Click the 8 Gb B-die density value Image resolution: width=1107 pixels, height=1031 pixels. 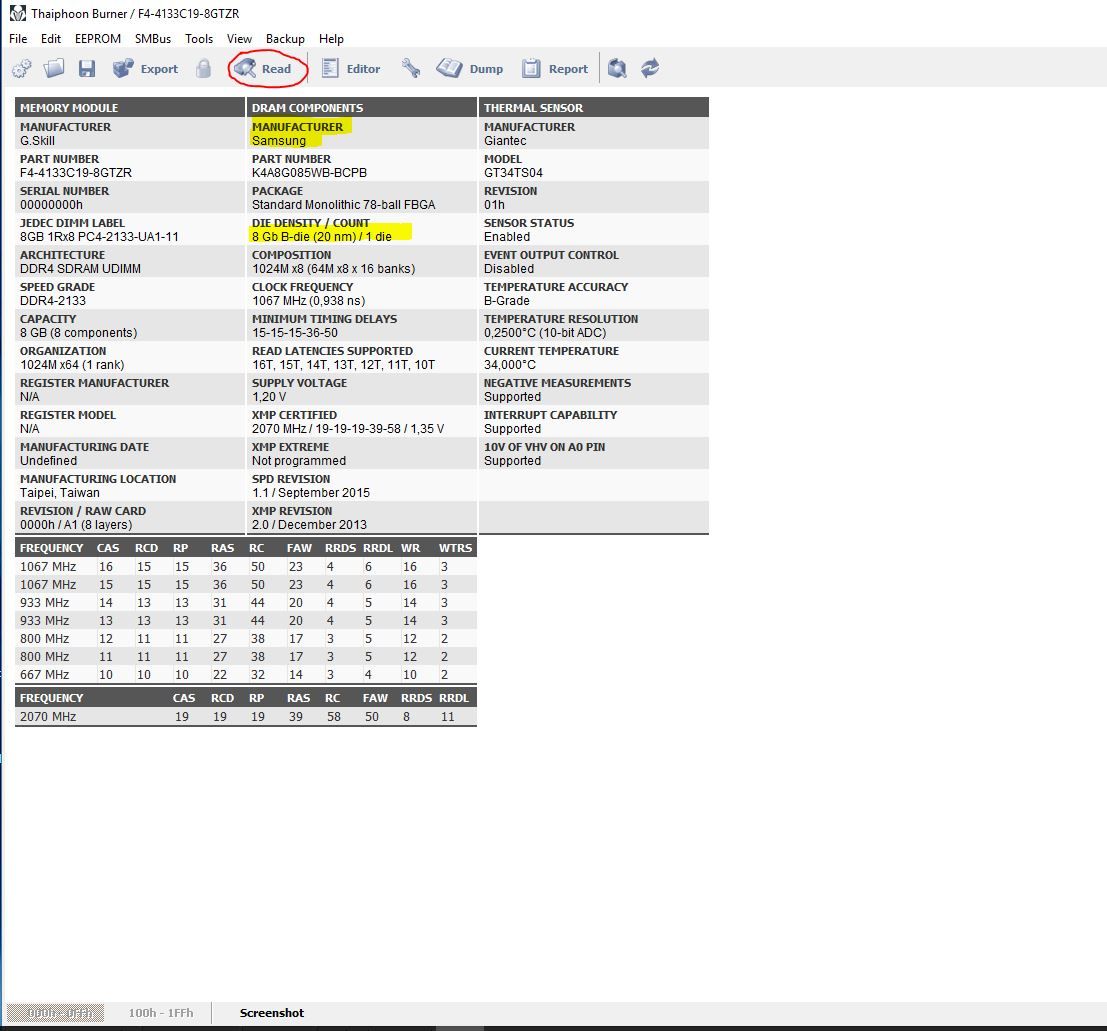(x=322, y=237)
